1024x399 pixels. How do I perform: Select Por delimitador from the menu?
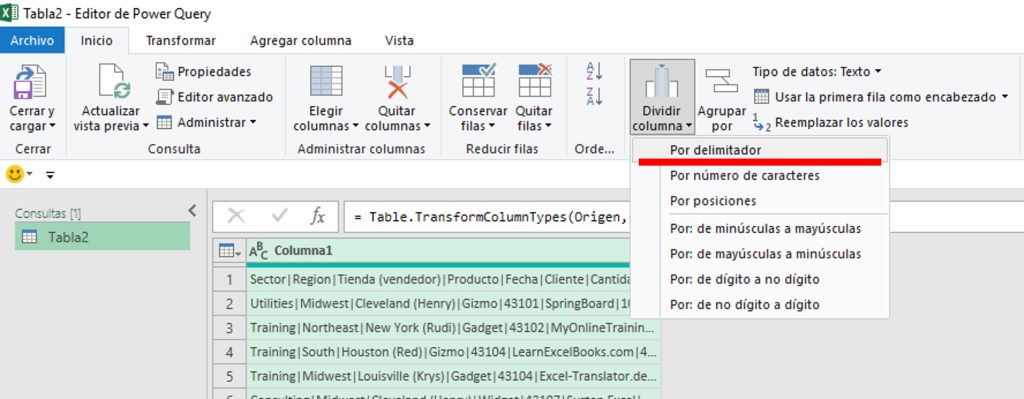click(x=761, y=150)
